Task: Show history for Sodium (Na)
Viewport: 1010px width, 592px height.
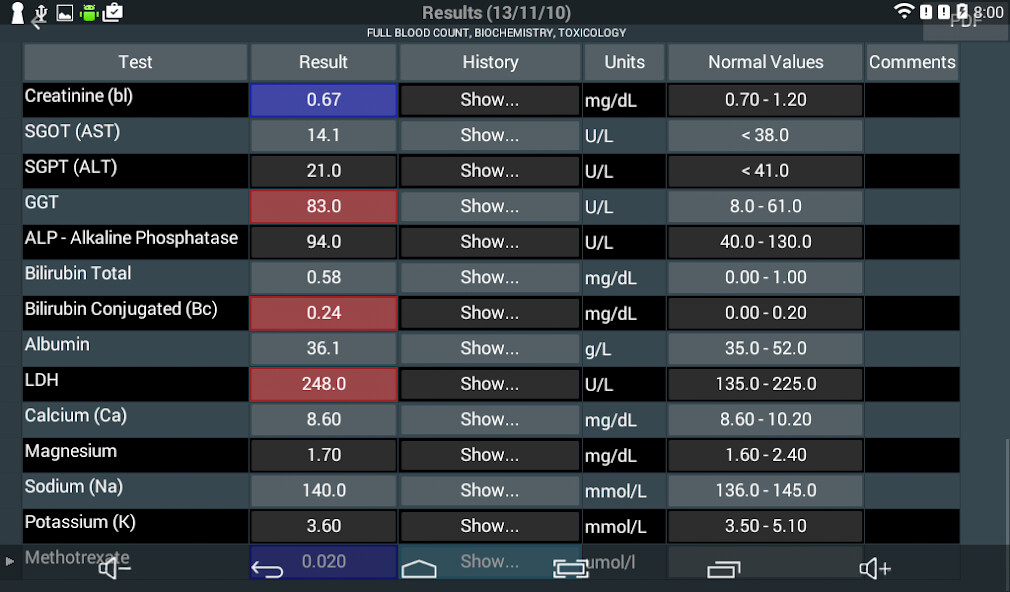Action: pos(490,490)
